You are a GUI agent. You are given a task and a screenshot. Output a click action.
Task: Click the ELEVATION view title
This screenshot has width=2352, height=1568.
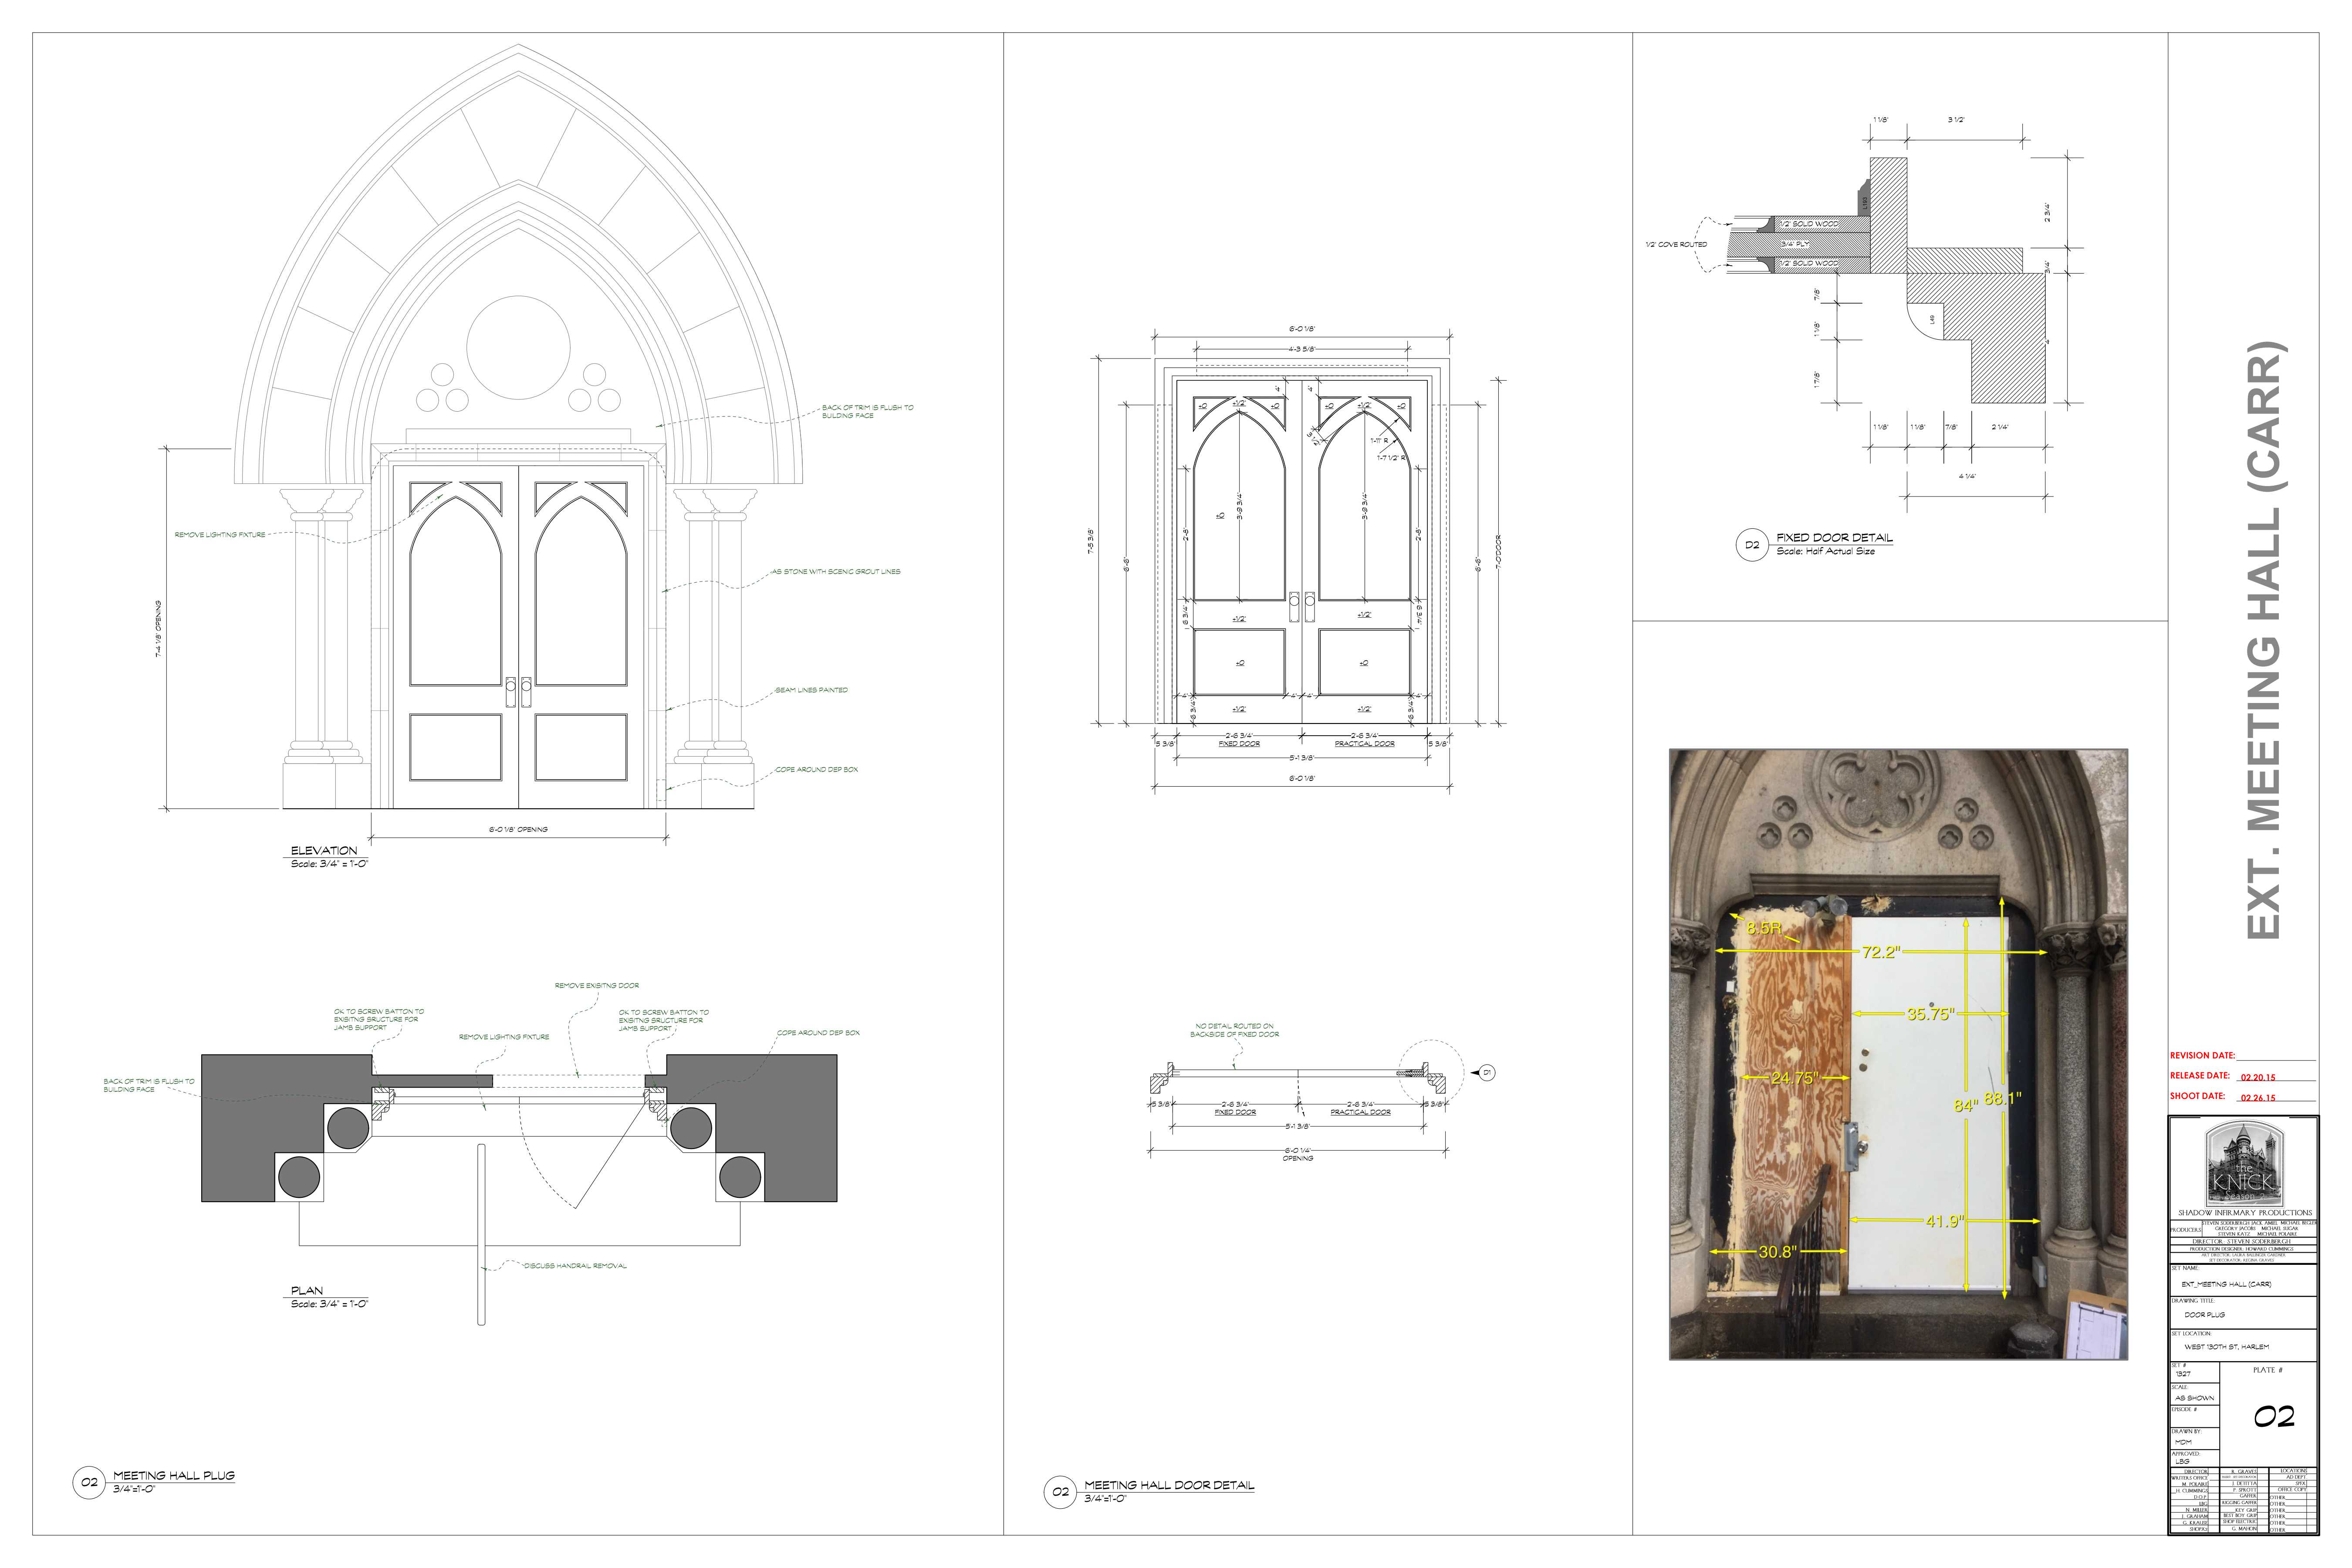point(323,850)
